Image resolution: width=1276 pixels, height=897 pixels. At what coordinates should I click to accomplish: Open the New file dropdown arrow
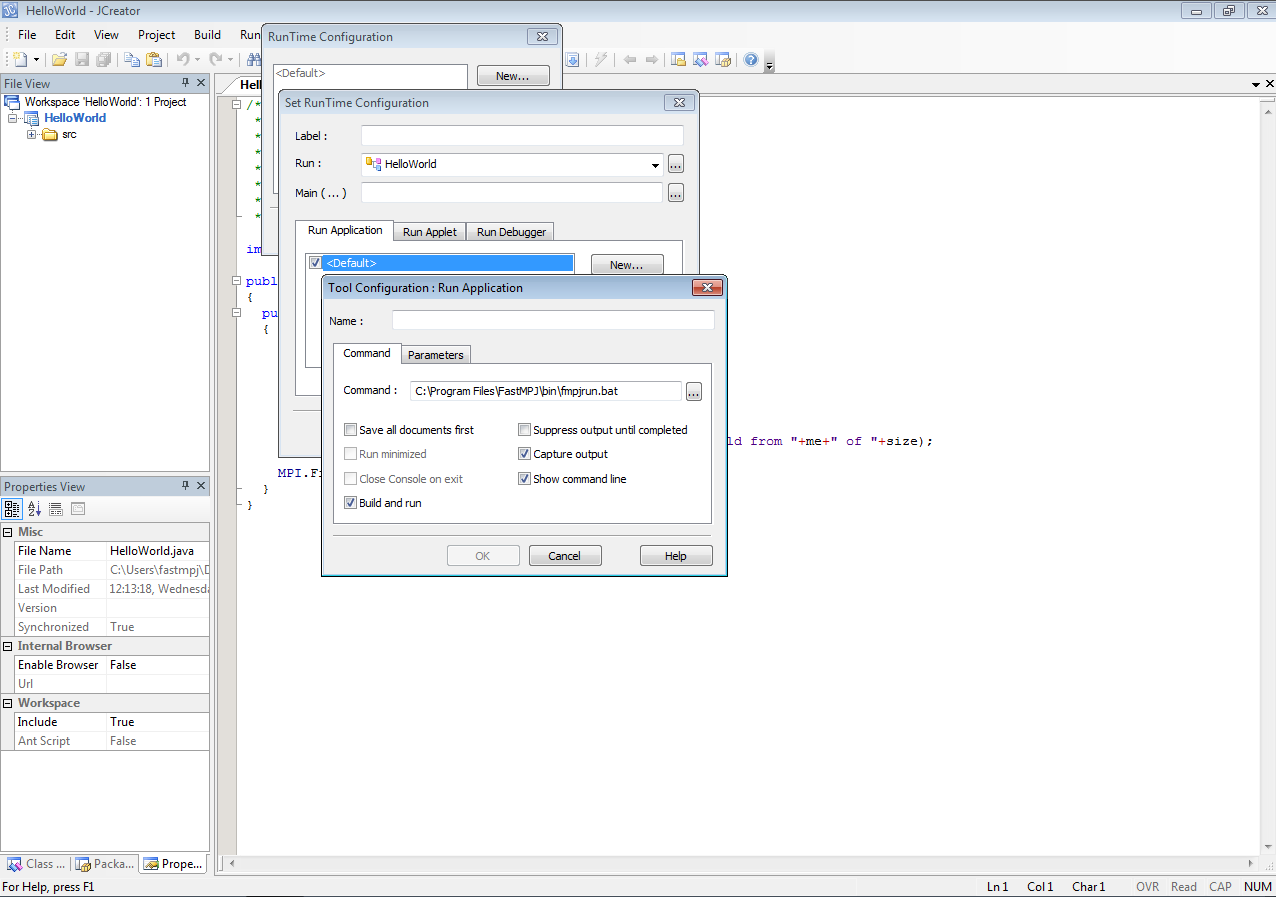pyautogui.click(x=36, y=60)
